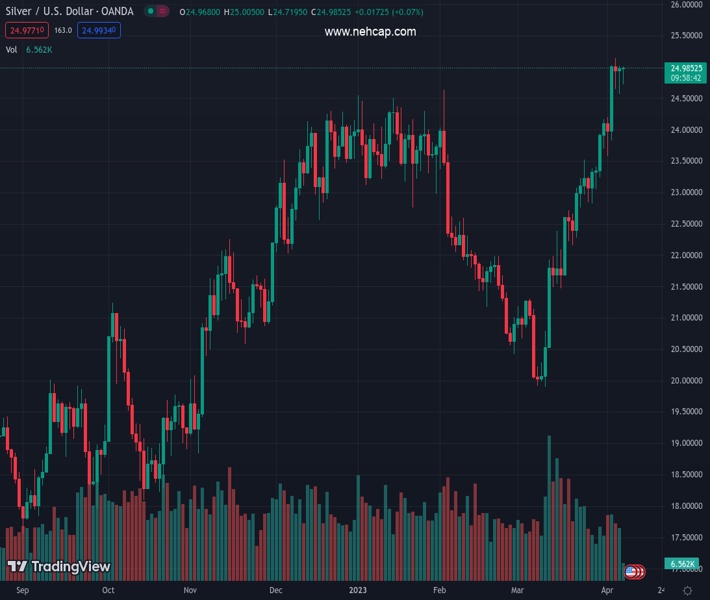Click the US flag economic events icon
The image size is (710, 600).
[632, 572]
